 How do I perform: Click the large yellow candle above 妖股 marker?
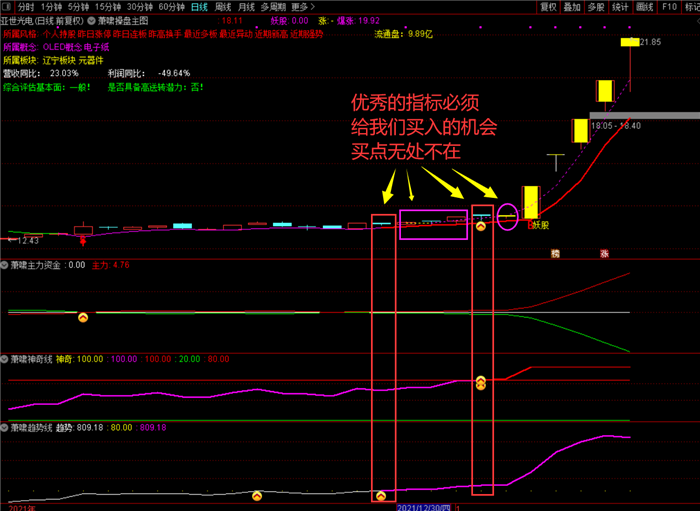coord(531,203)
